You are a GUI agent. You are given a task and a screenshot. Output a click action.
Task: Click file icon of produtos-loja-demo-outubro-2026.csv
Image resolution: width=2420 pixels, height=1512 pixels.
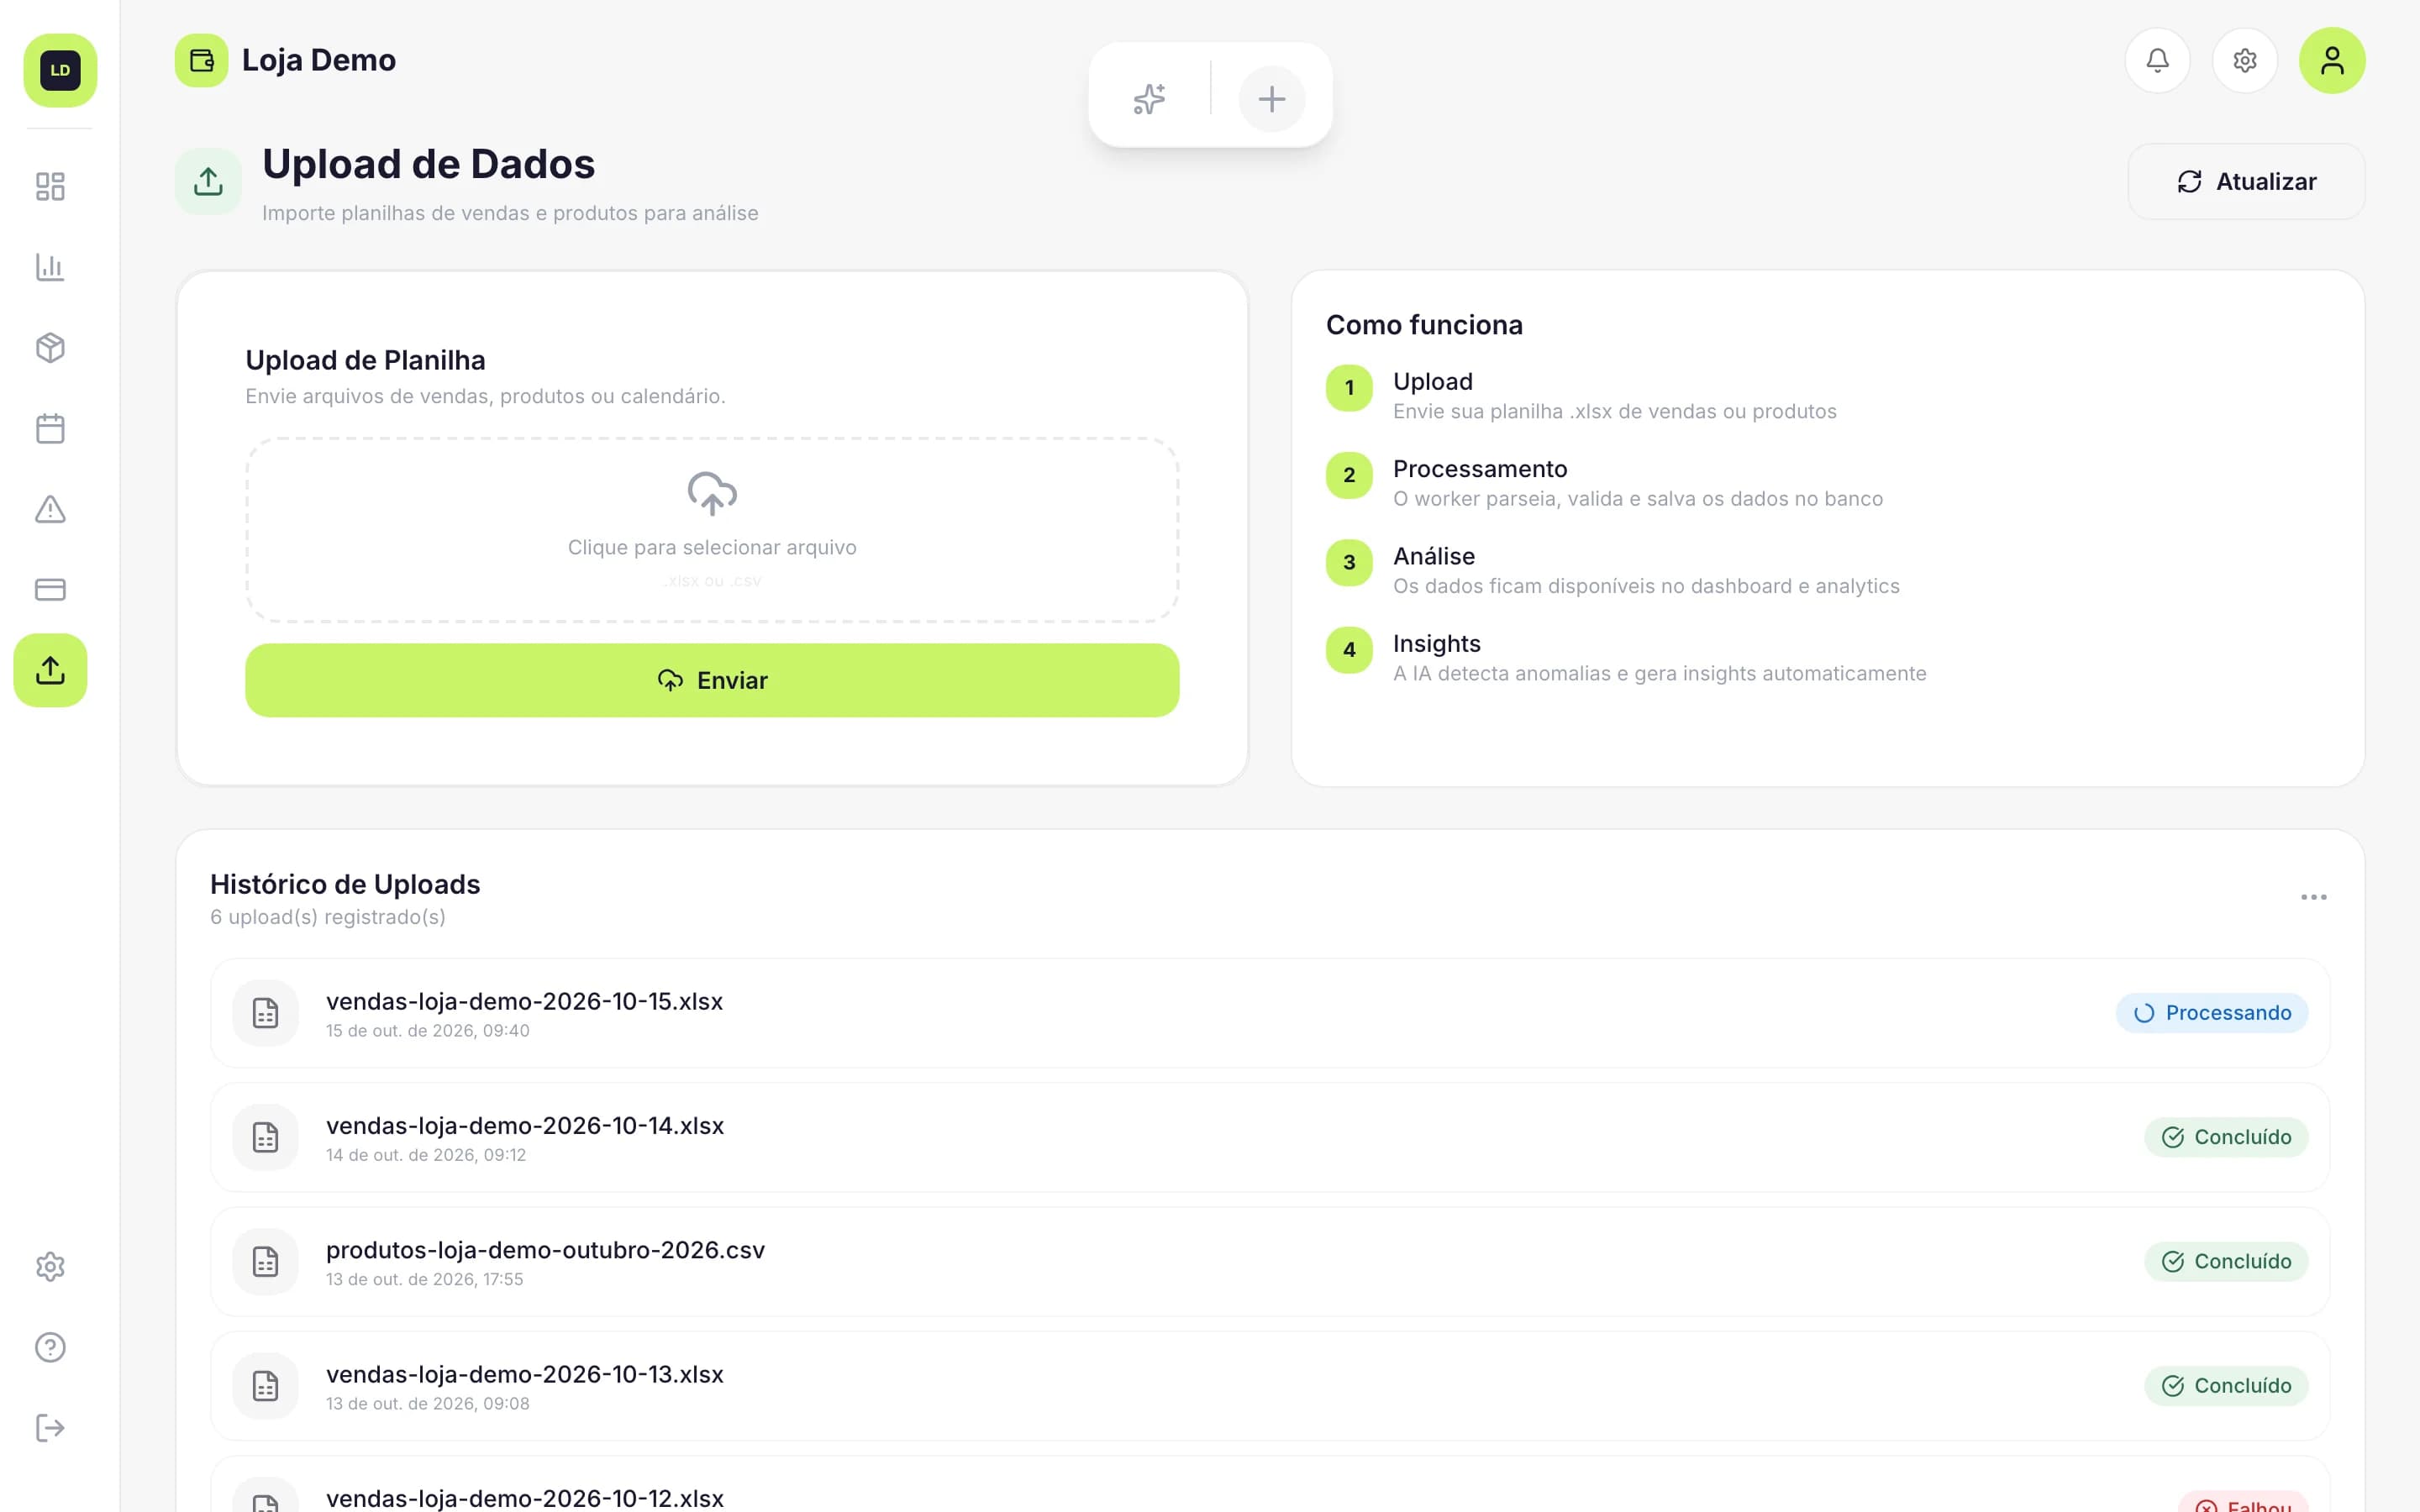pos(266,1262)
